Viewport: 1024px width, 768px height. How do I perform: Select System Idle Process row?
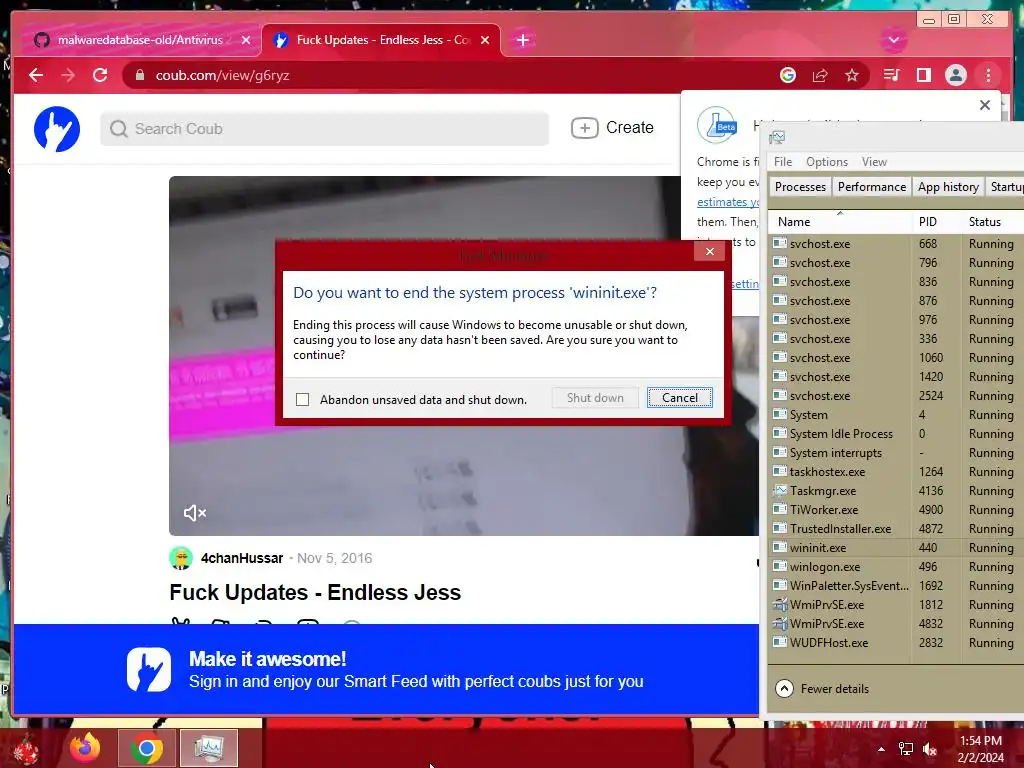click(896, 434)
